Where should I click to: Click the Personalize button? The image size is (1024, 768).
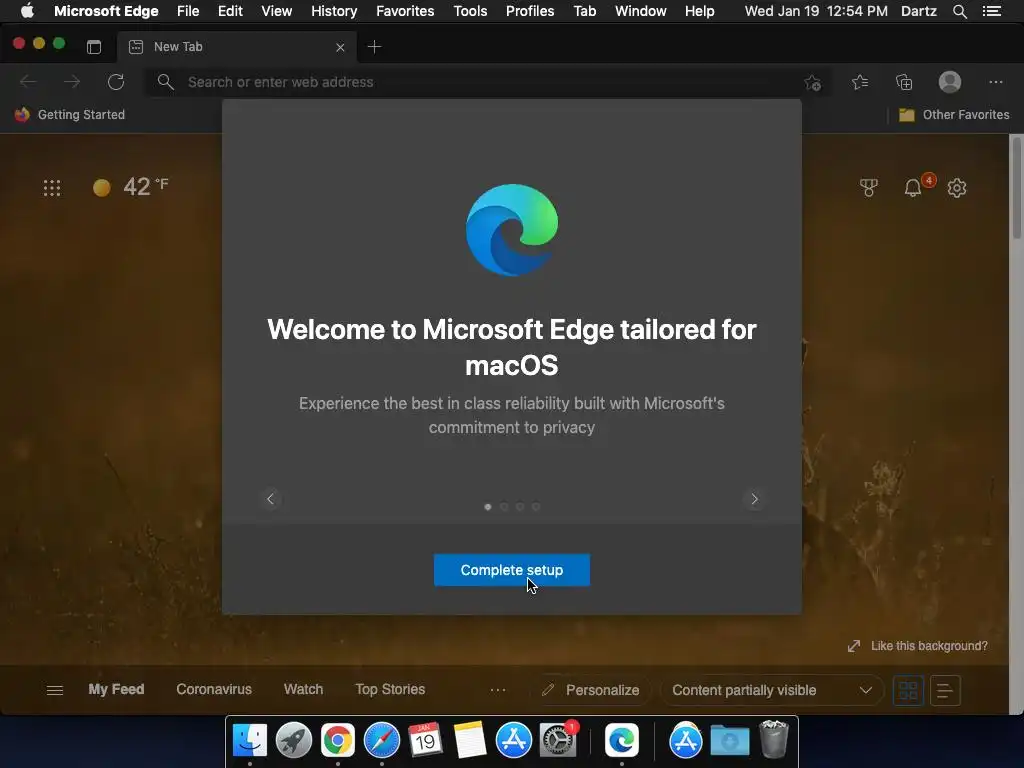591,690
